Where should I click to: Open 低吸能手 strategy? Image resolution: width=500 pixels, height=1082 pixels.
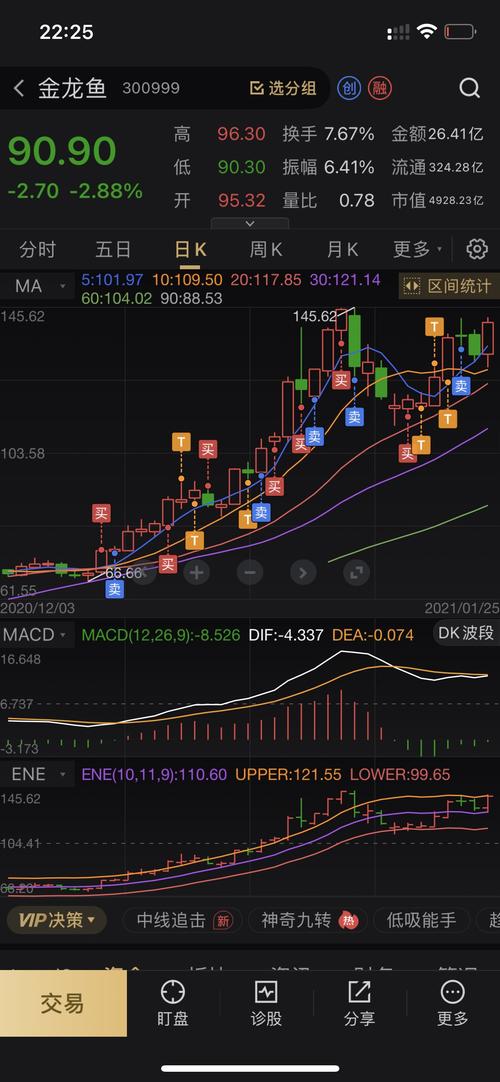tap(421, 920)
